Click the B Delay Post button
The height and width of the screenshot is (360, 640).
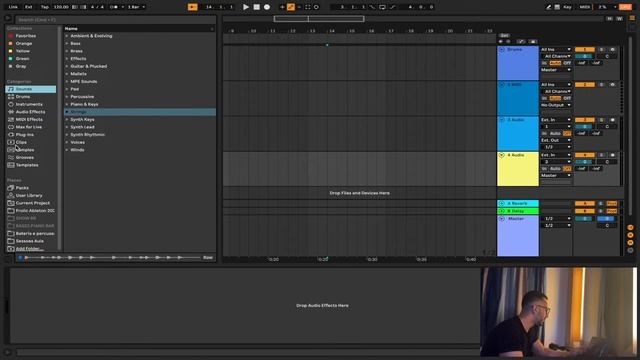point(611,211)
